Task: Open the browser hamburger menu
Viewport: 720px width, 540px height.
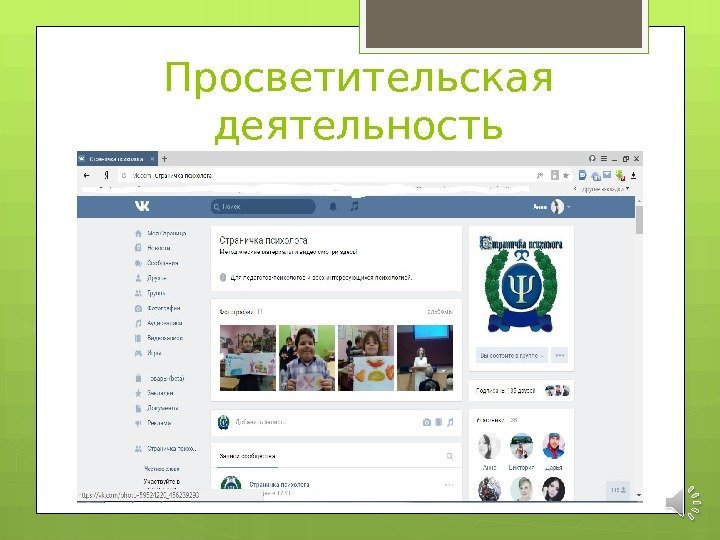Action: pyautogui.click(x=604, y=158)
